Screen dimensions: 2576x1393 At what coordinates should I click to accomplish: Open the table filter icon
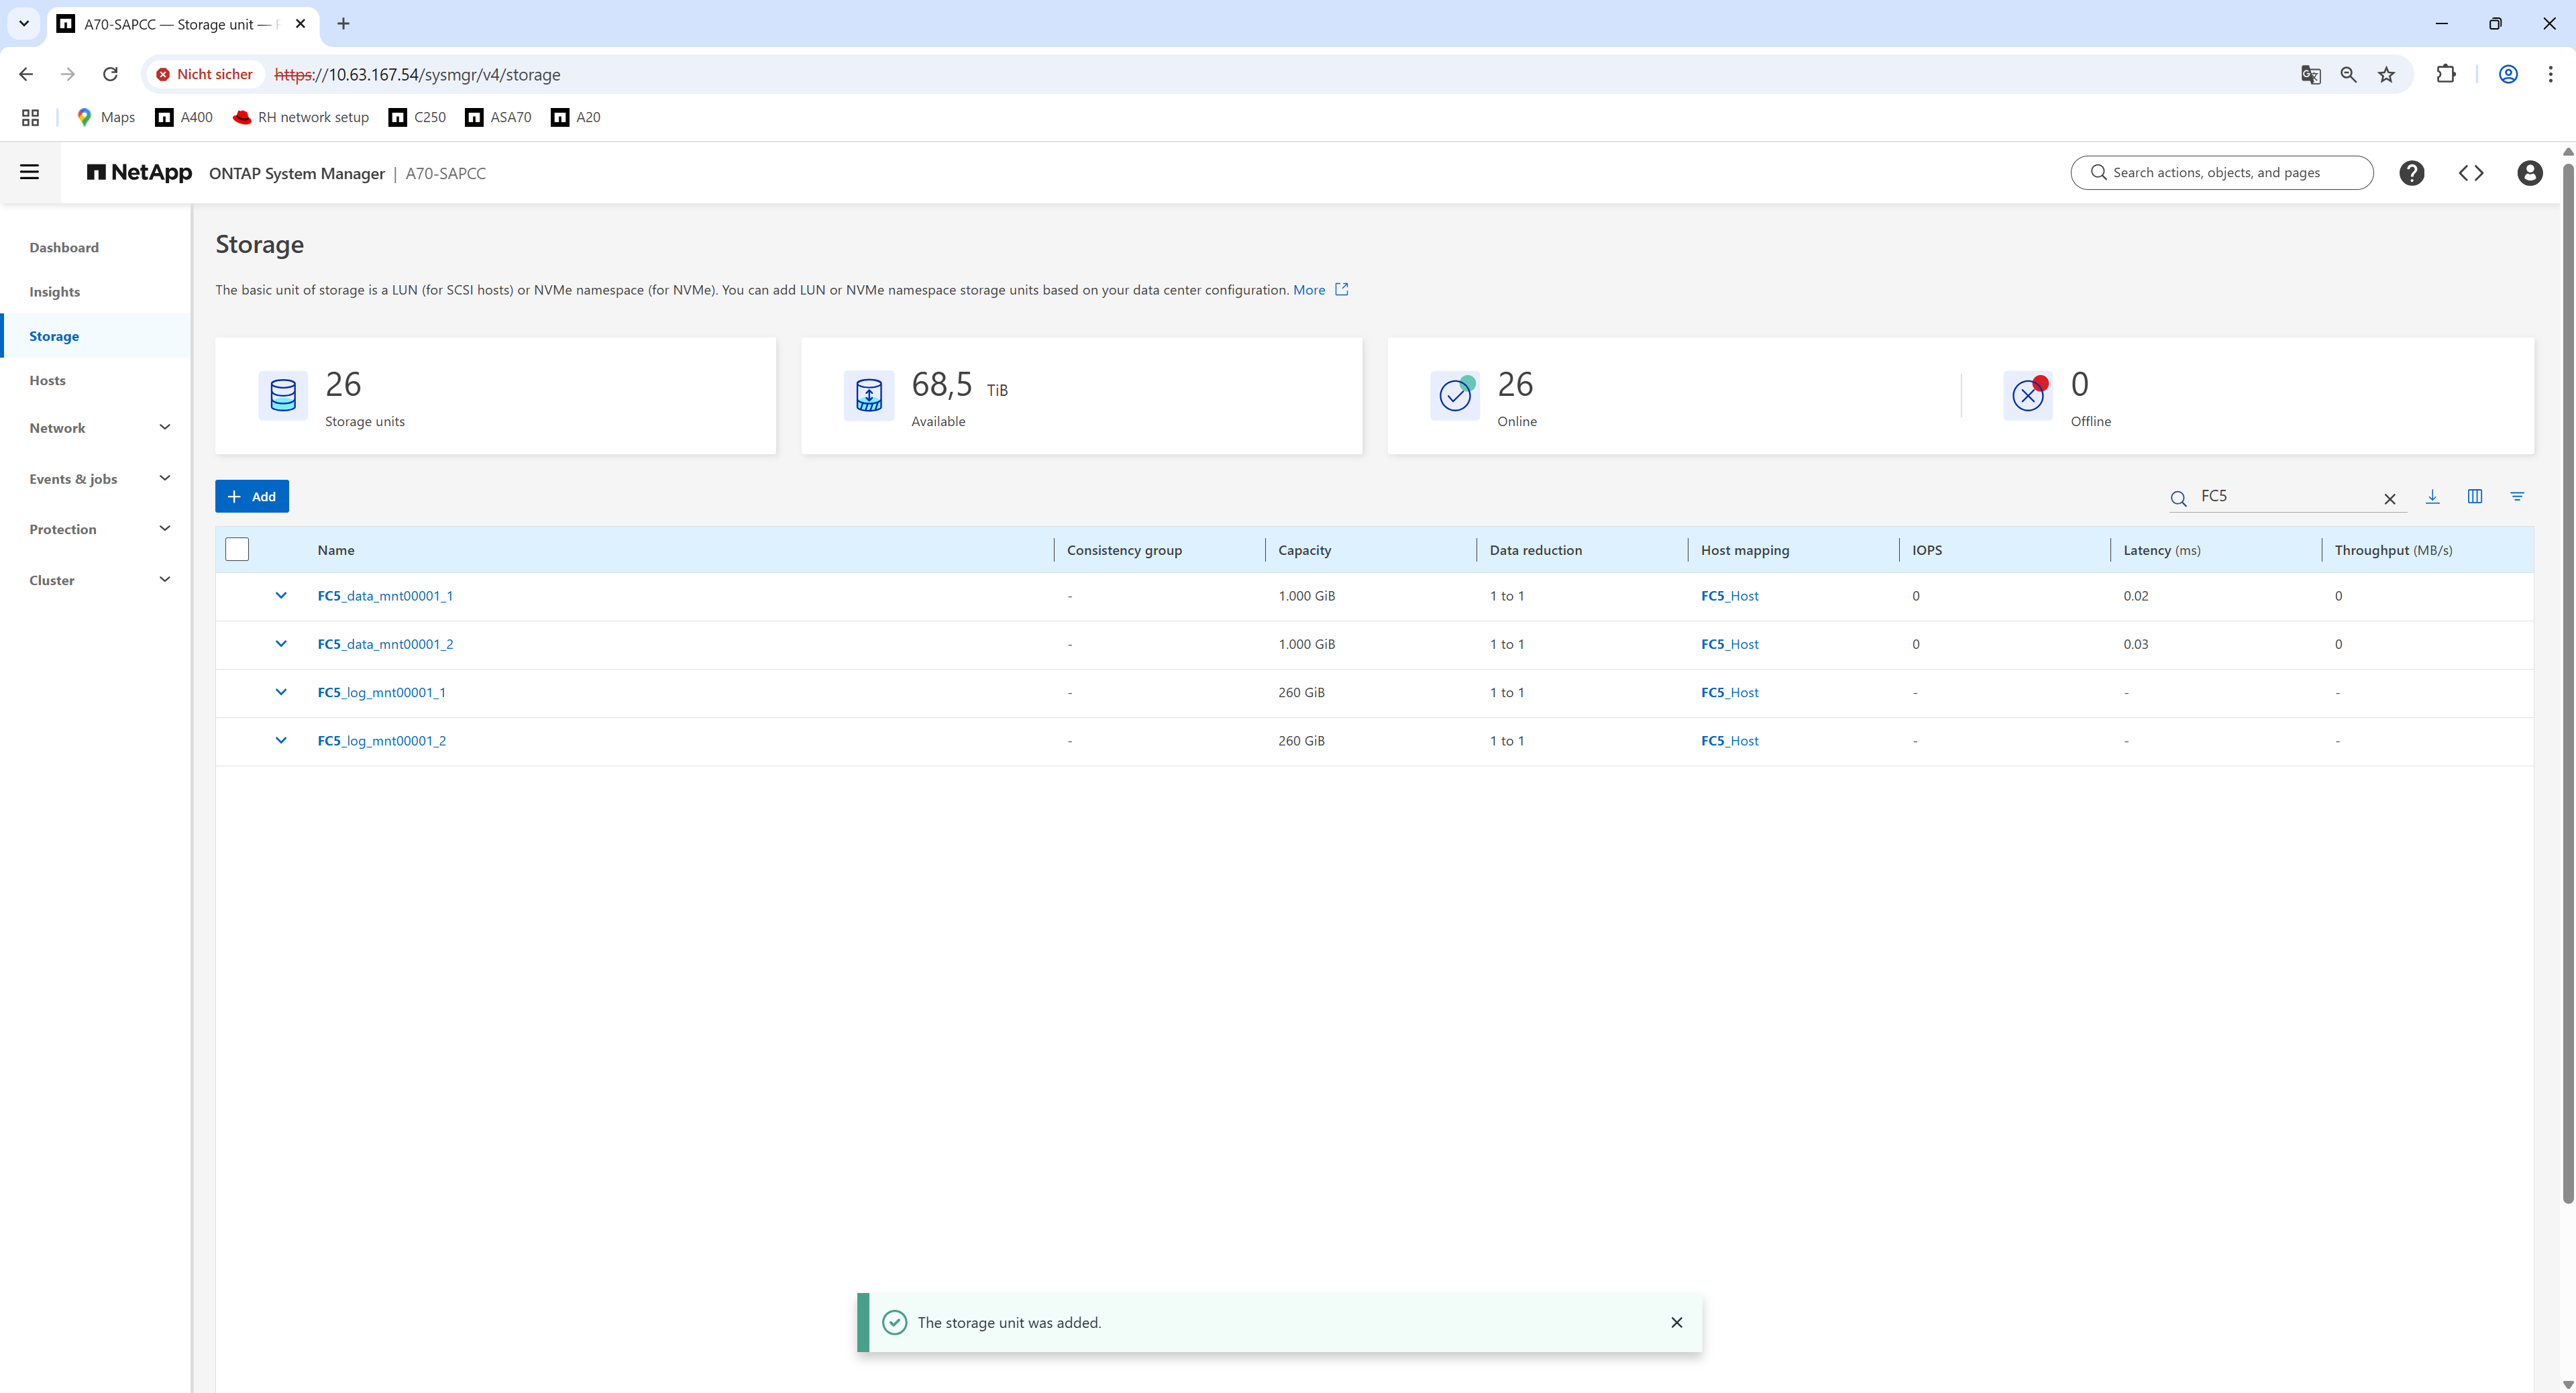click(2516, 497)
